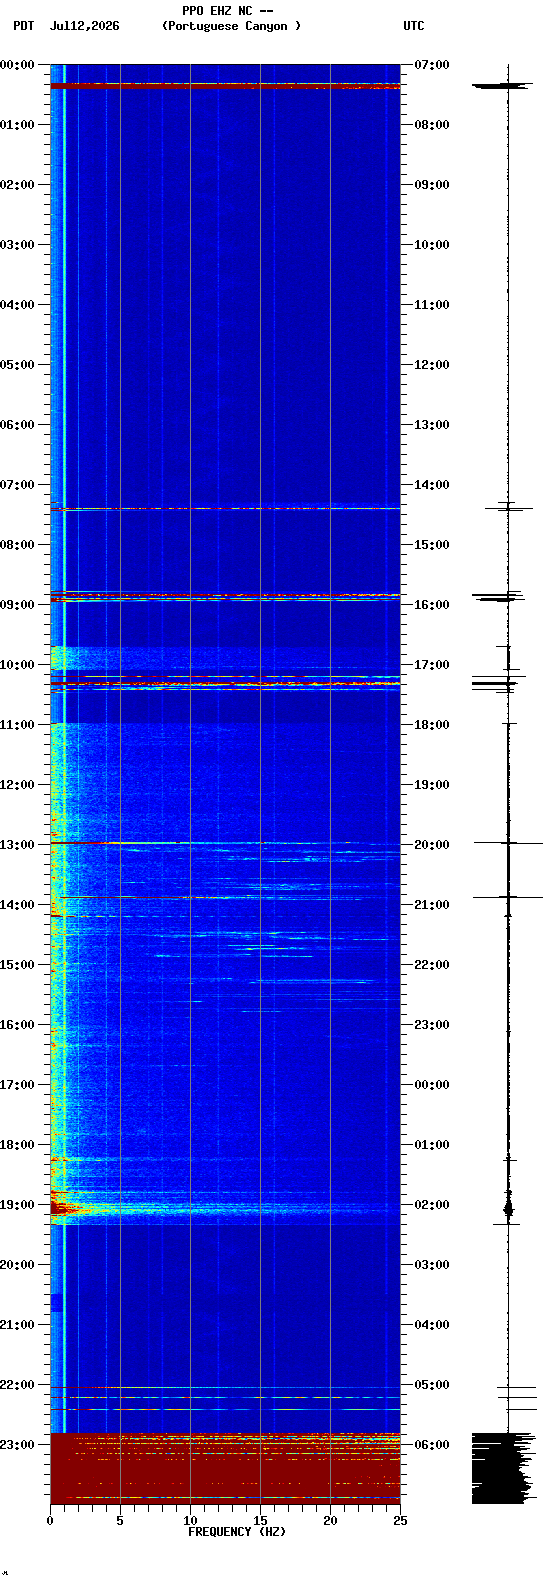The image size is (552, 1584).
Task: Click the '10:00' label on PDT axis
Action: point(17,665)
